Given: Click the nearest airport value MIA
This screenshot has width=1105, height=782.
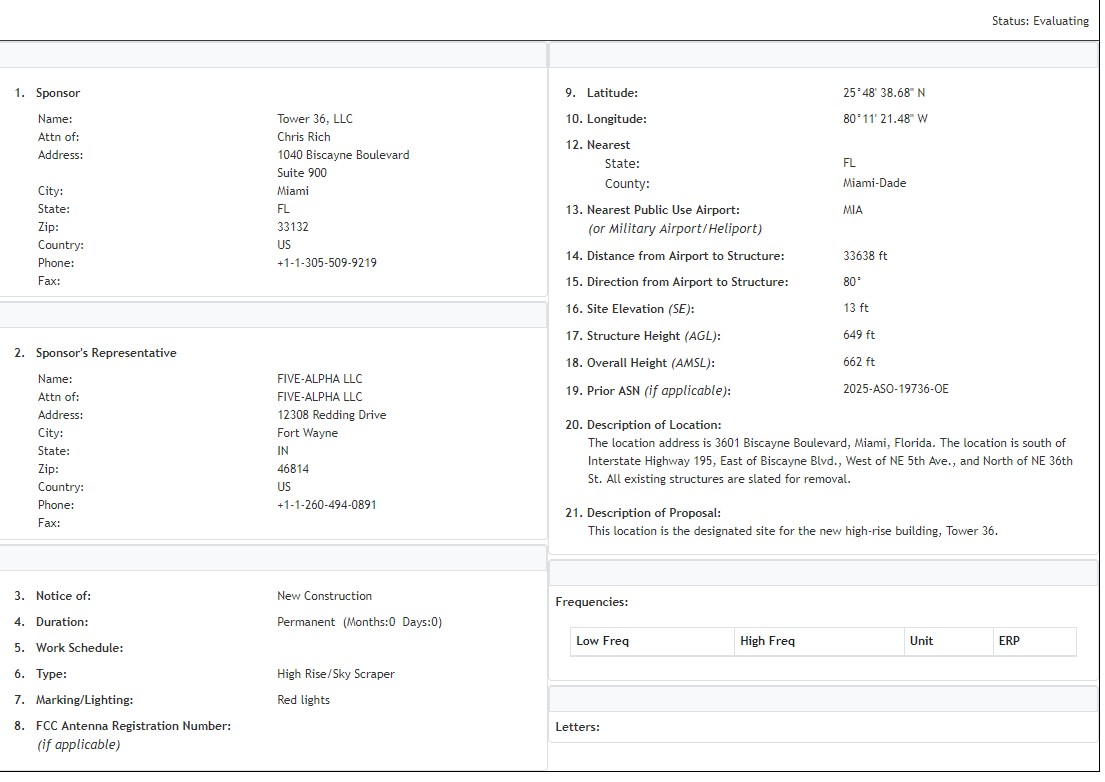Looking at the screenshot, I should (852, 210).
